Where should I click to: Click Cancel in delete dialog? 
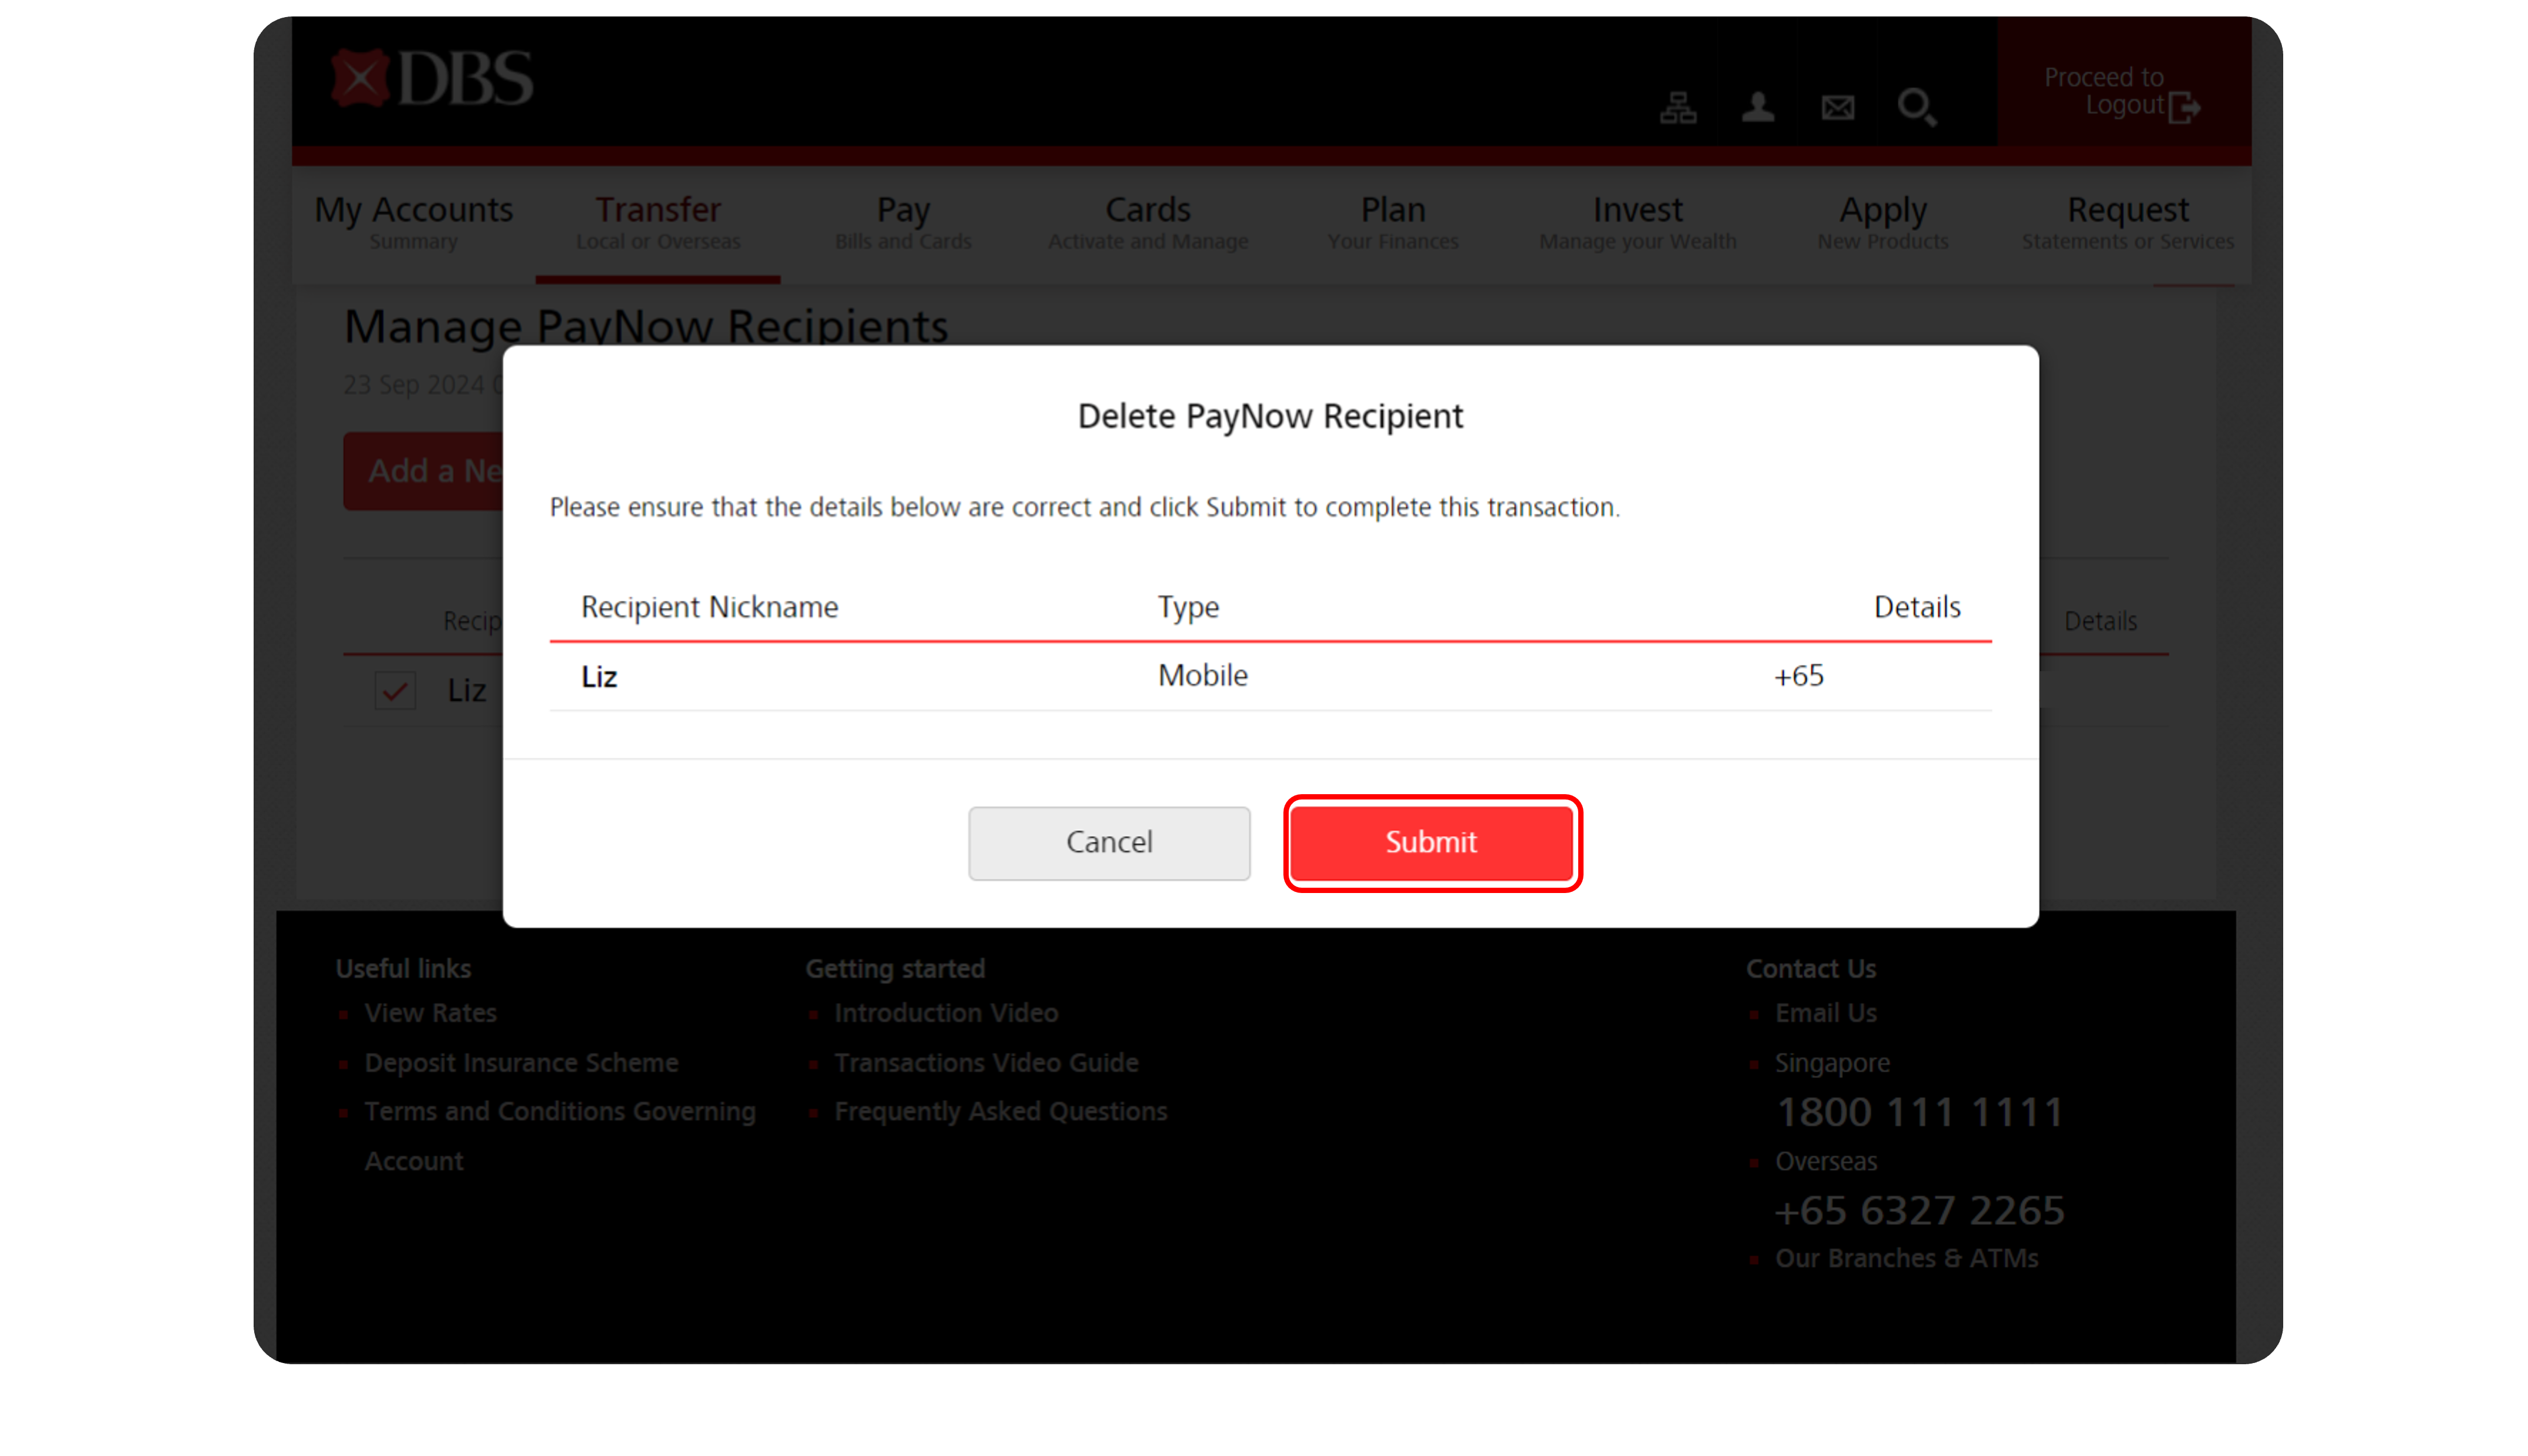(x=1109, y=842)
